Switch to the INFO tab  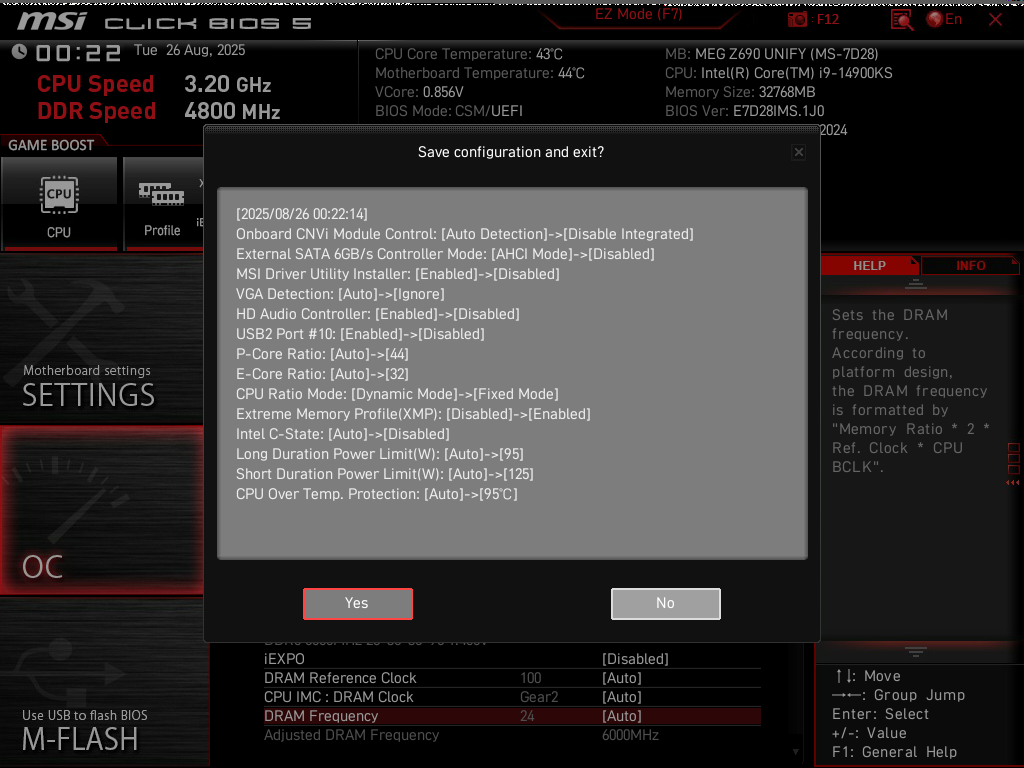970,266
